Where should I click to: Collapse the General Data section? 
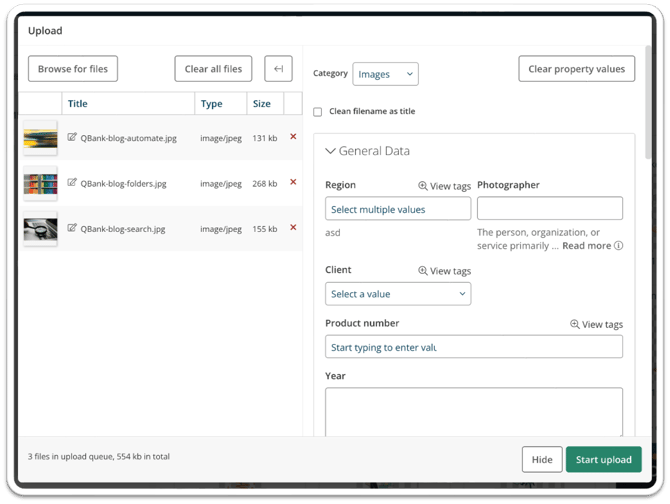tap(331, 151)
